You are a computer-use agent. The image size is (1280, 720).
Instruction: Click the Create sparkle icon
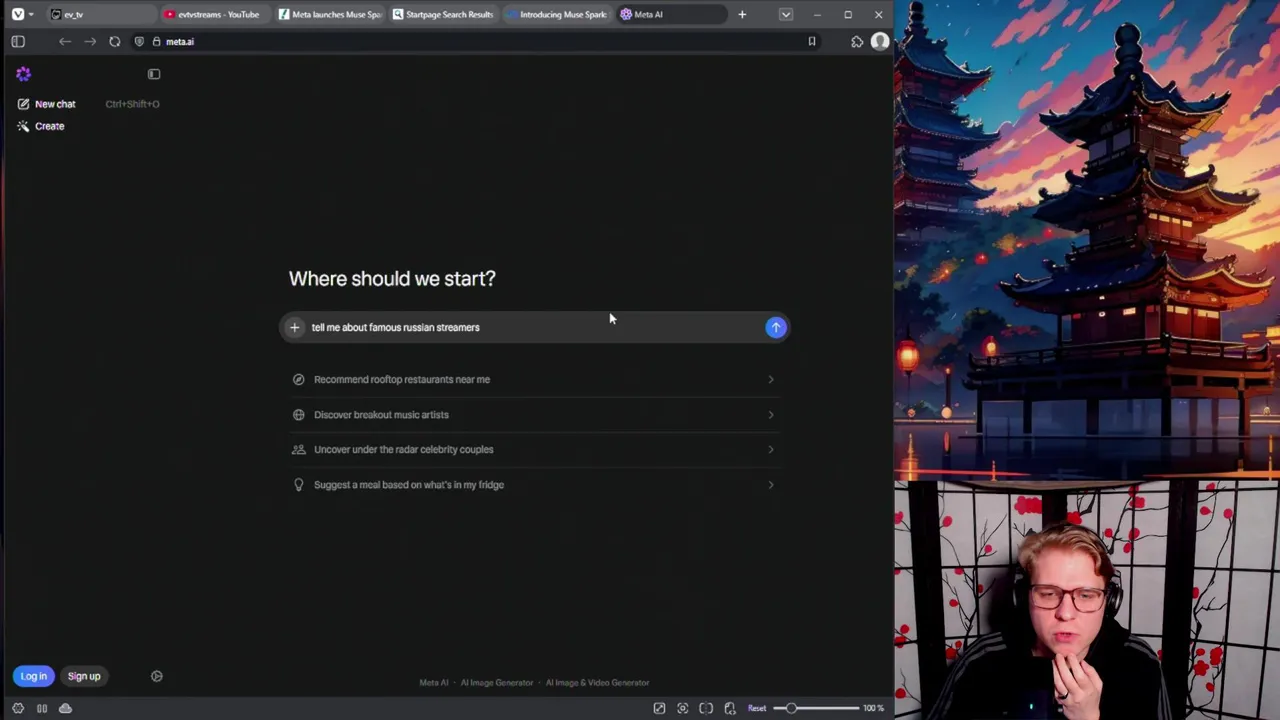click(23, 126)
